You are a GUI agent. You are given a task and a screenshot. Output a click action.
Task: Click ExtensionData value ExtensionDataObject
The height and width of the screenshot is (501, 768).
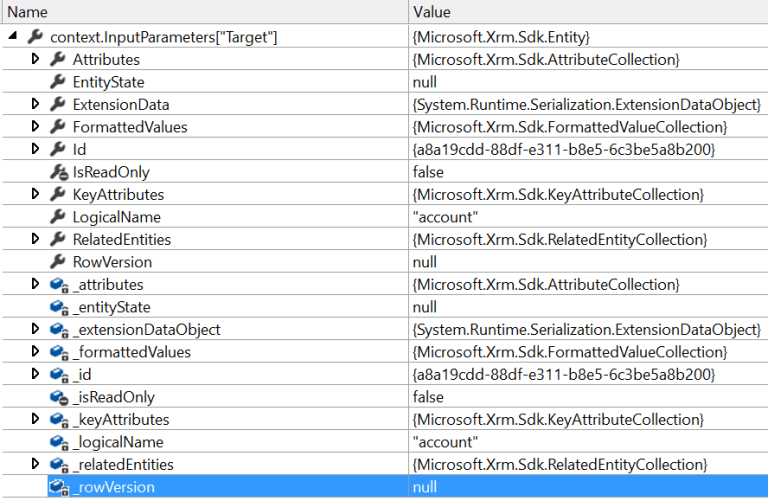tap(587, 104)
